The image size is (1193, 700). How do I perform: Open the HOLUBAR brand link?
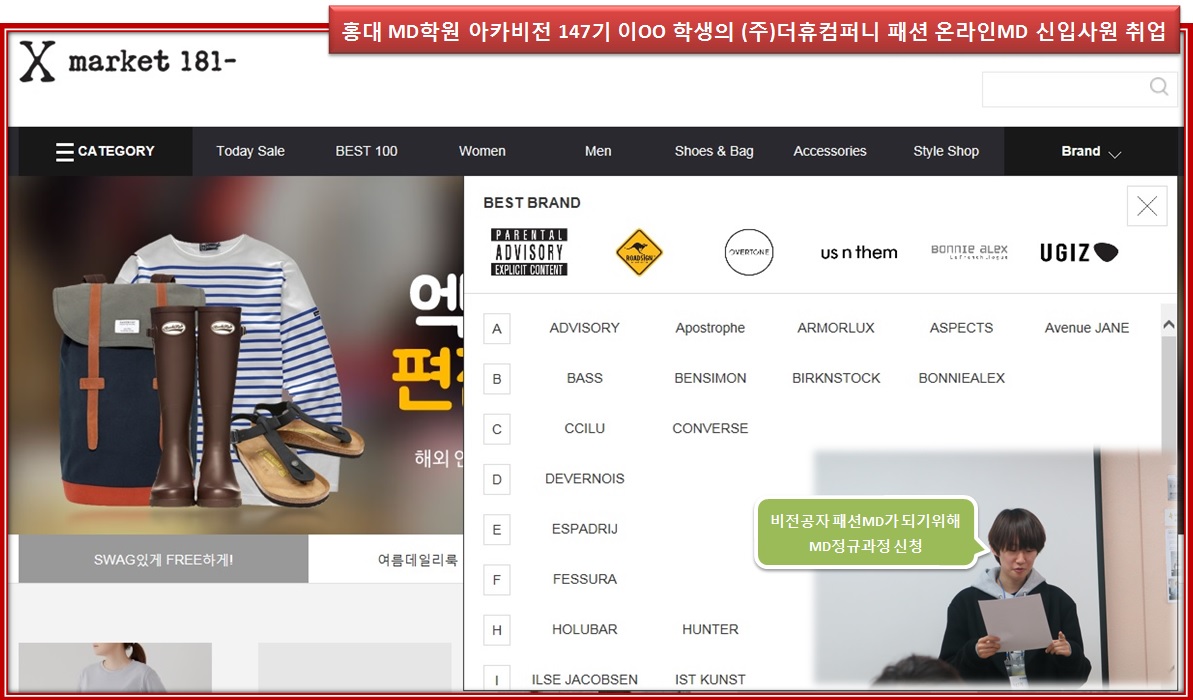(x=584, y=629)
